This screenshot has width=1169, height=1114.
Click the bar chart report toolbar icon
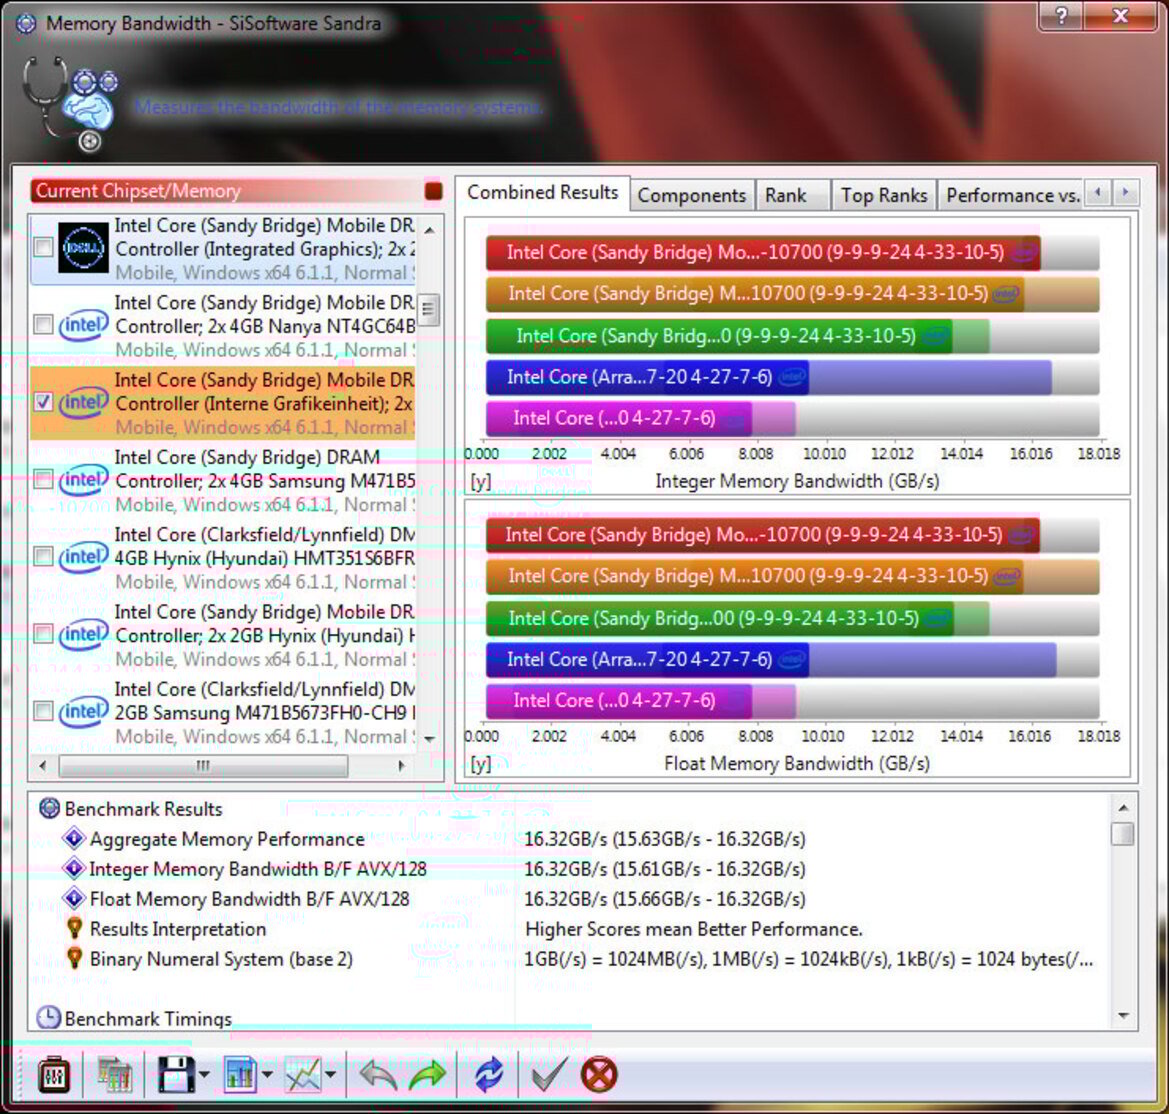click(x=240, y=1074)
